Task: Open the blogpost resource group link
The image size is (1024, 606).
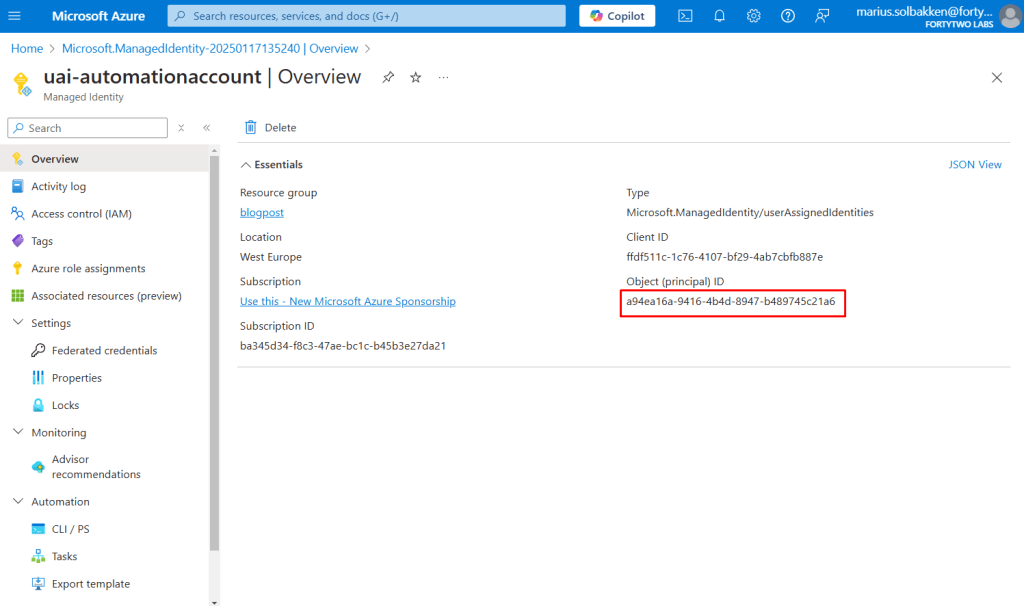Action: pos(261,212)
